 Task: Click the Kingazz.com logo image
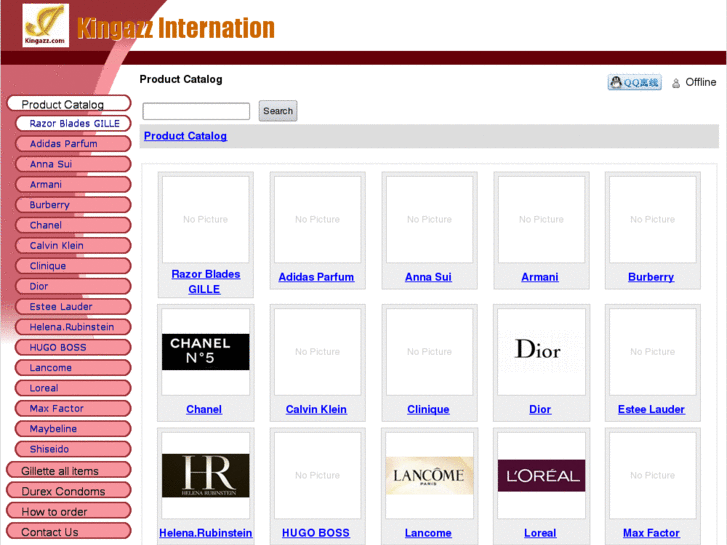click(45, 26)
